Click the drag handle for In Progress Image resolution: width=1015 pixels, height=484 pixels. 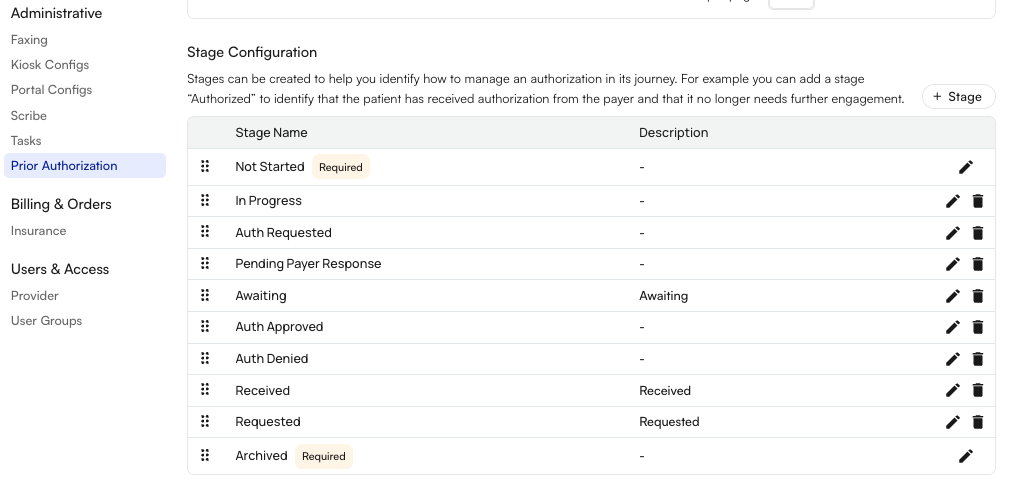click(x=205, y=201)
